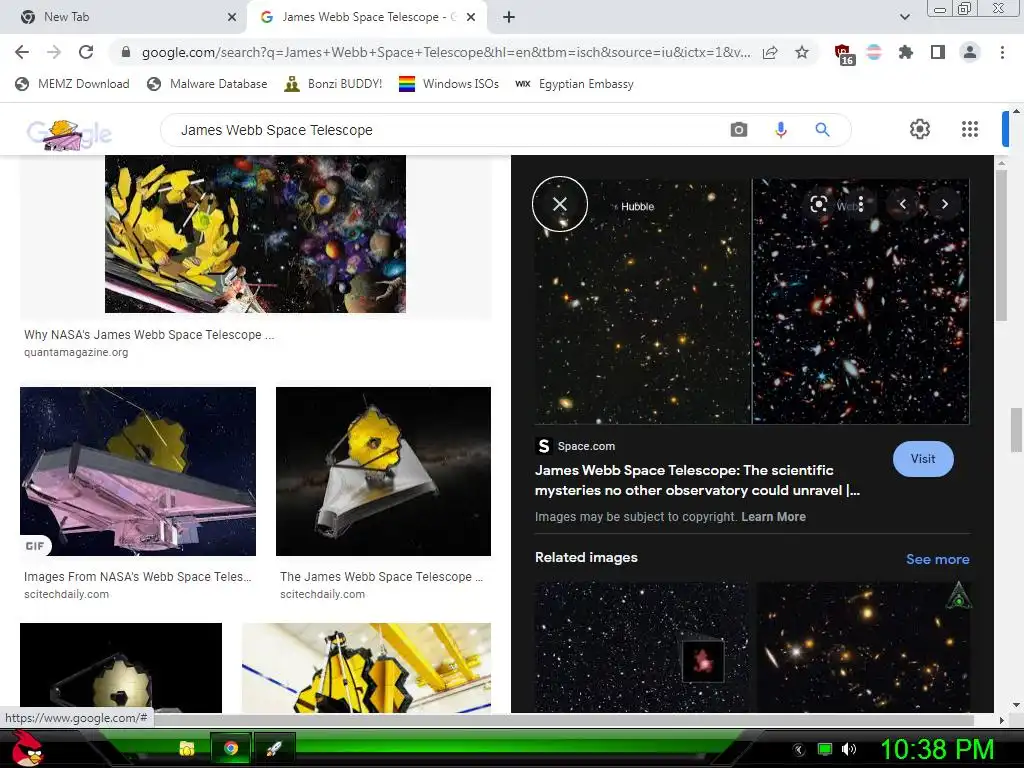The width and height of the screenshot is (1024, 768).
Task: Open related image with red galaxy inset
Action: (x=642, y=647)
